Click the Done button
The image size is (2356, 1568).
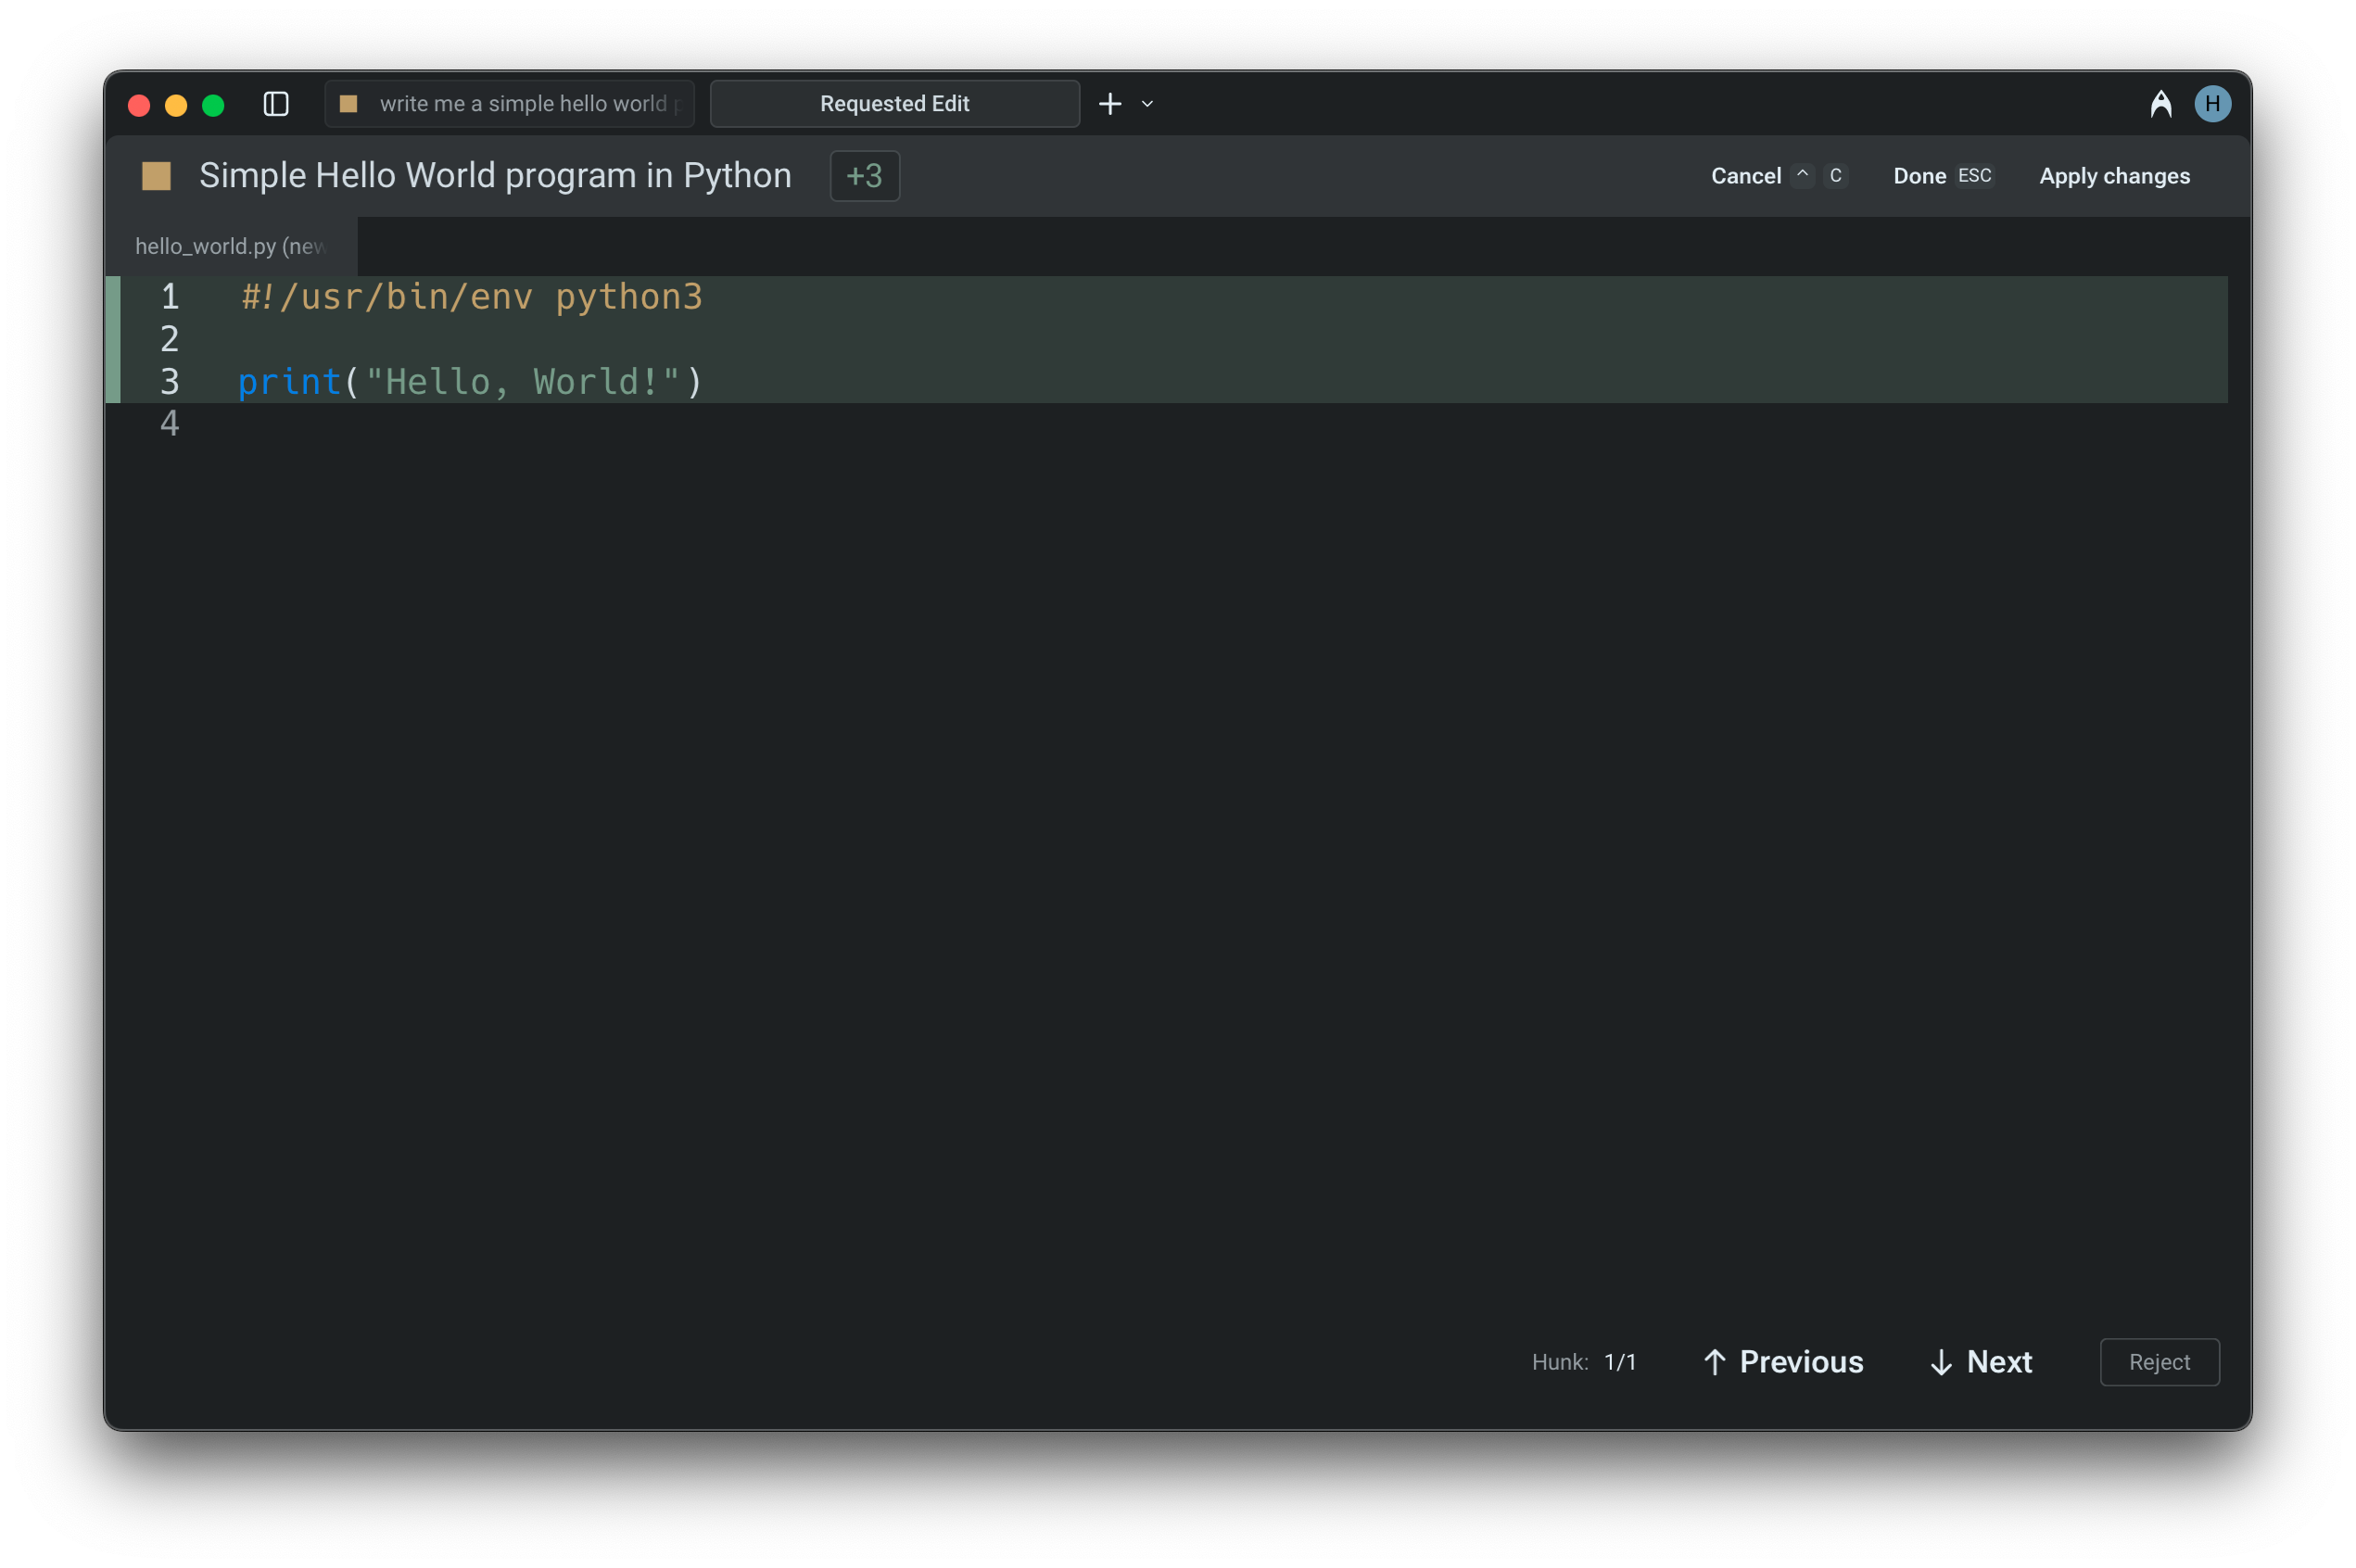click(x=1919, y=176)
